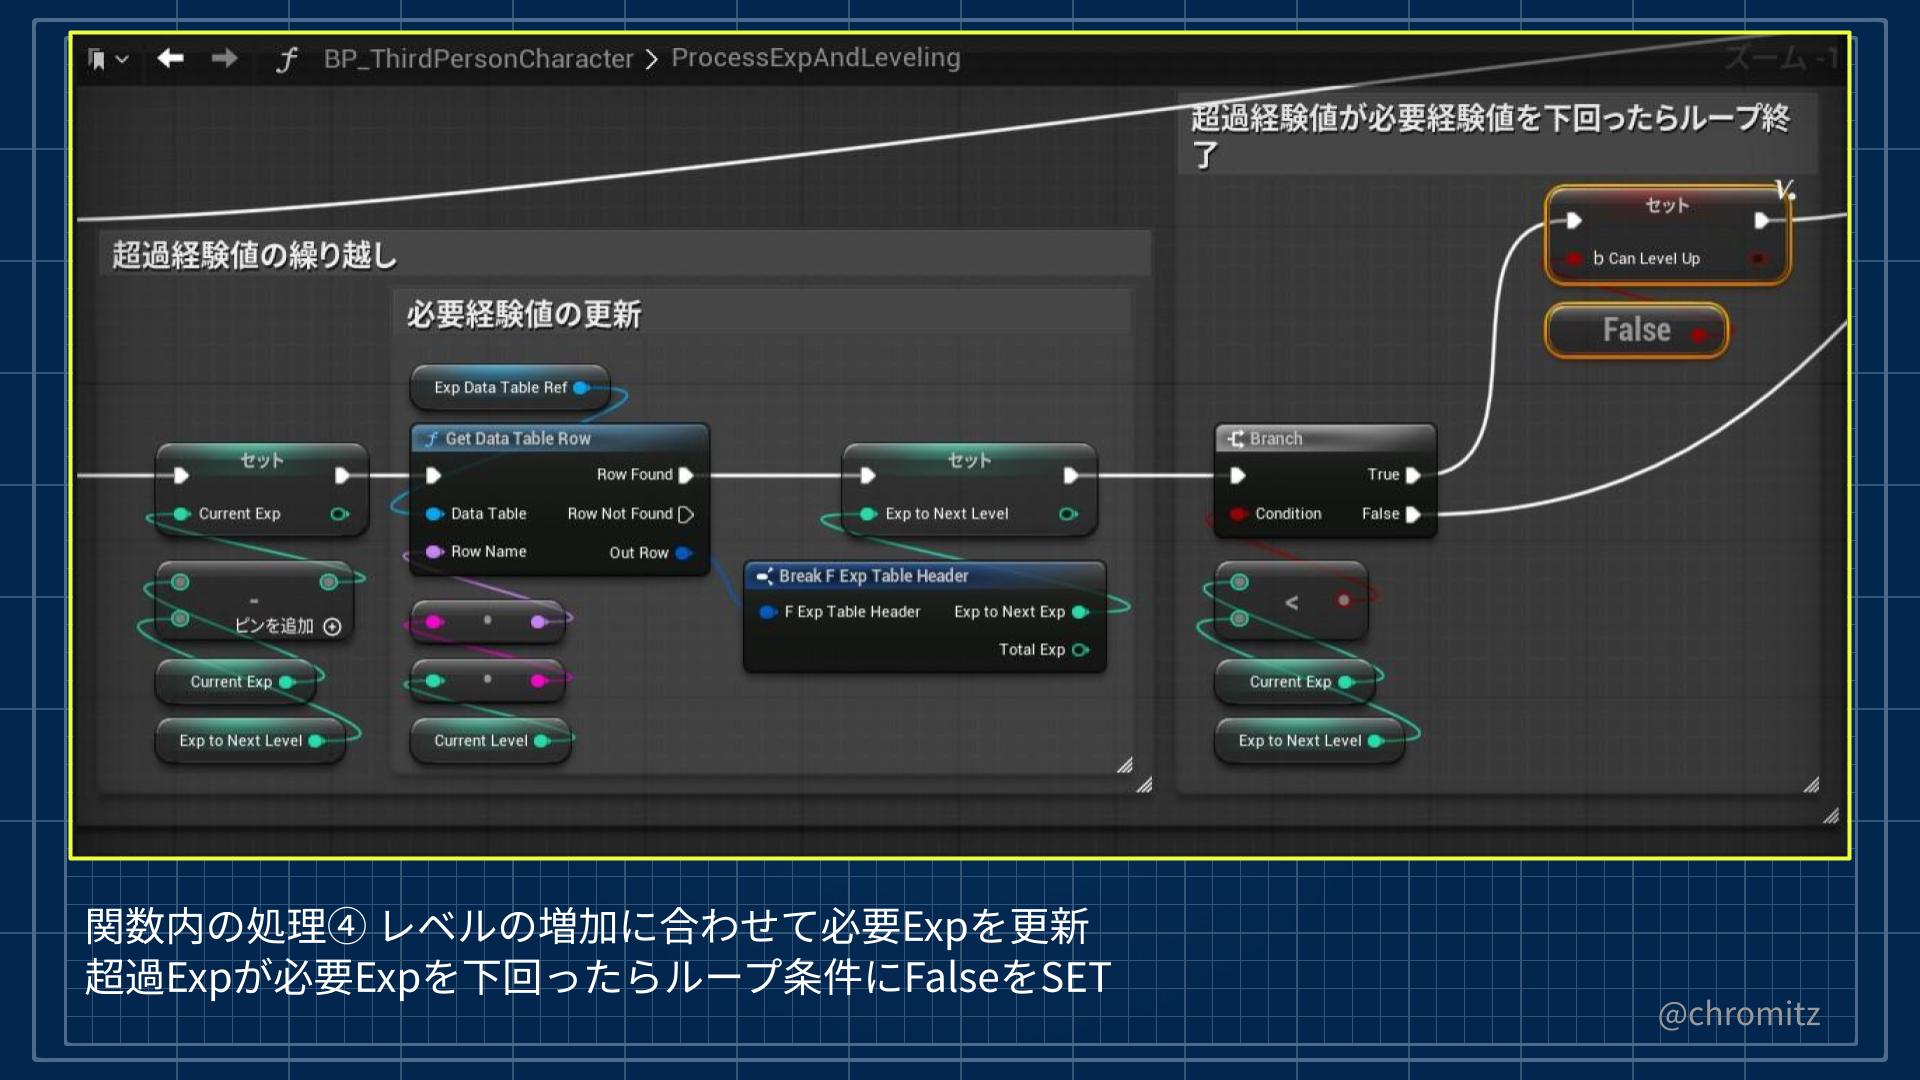Viewport: 1920px width, 1080px height.
Task: Click the Branch Condition input pin
Action: click(x=1238, y=514)
